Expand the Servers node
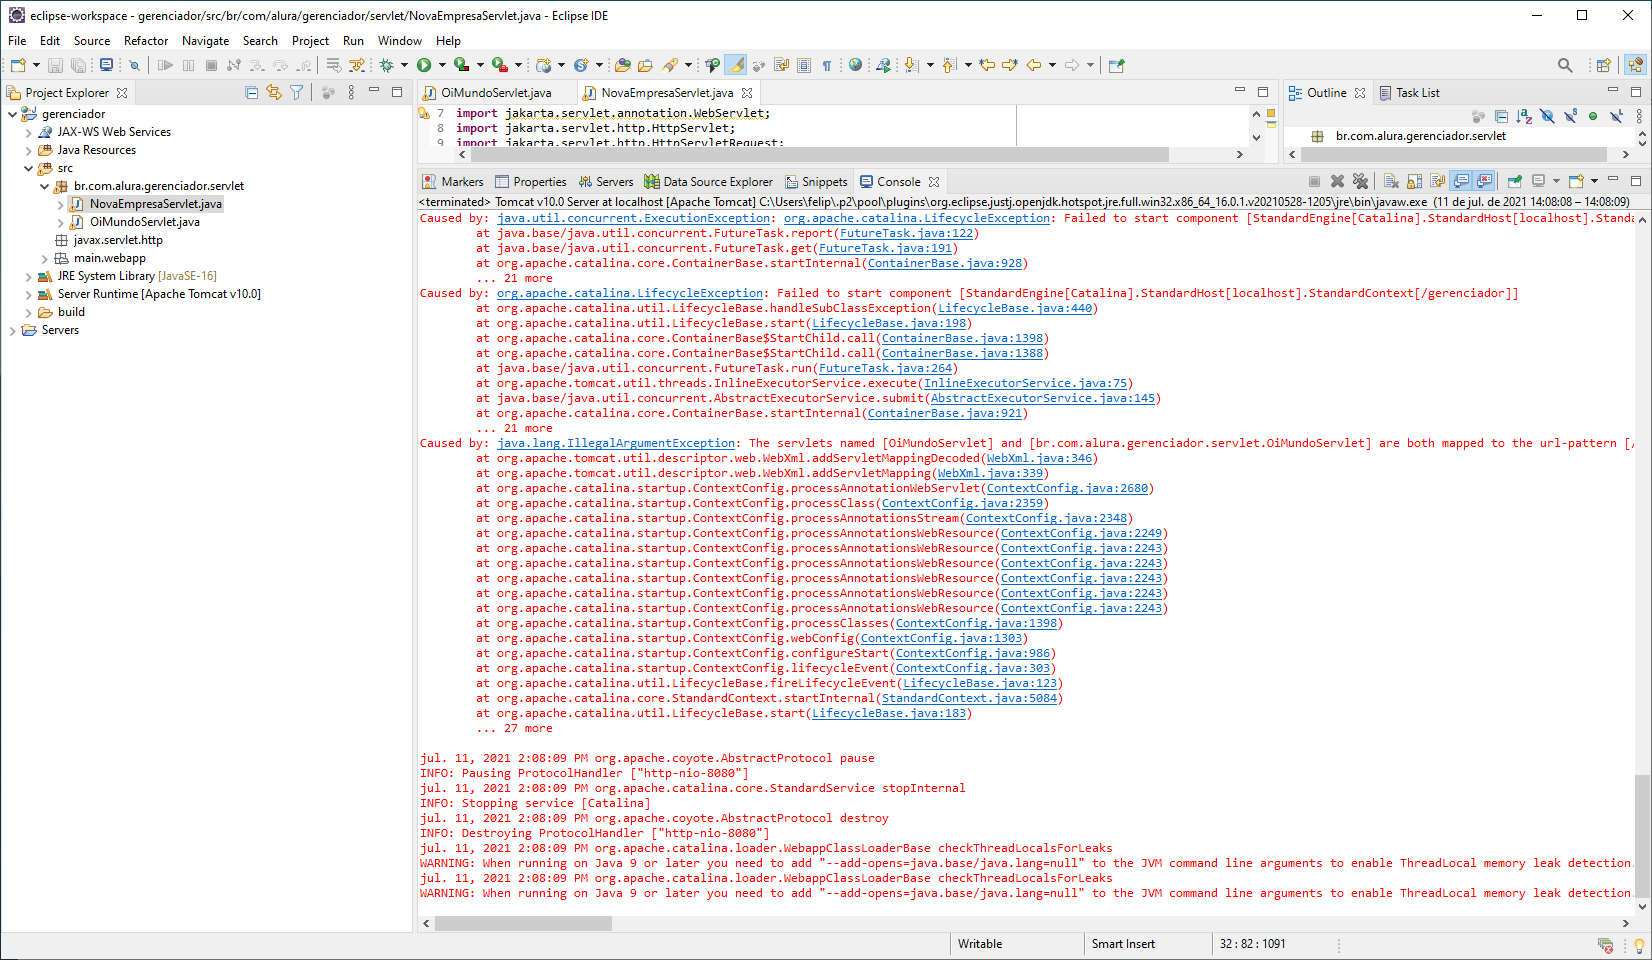 [x=12, y=330]
